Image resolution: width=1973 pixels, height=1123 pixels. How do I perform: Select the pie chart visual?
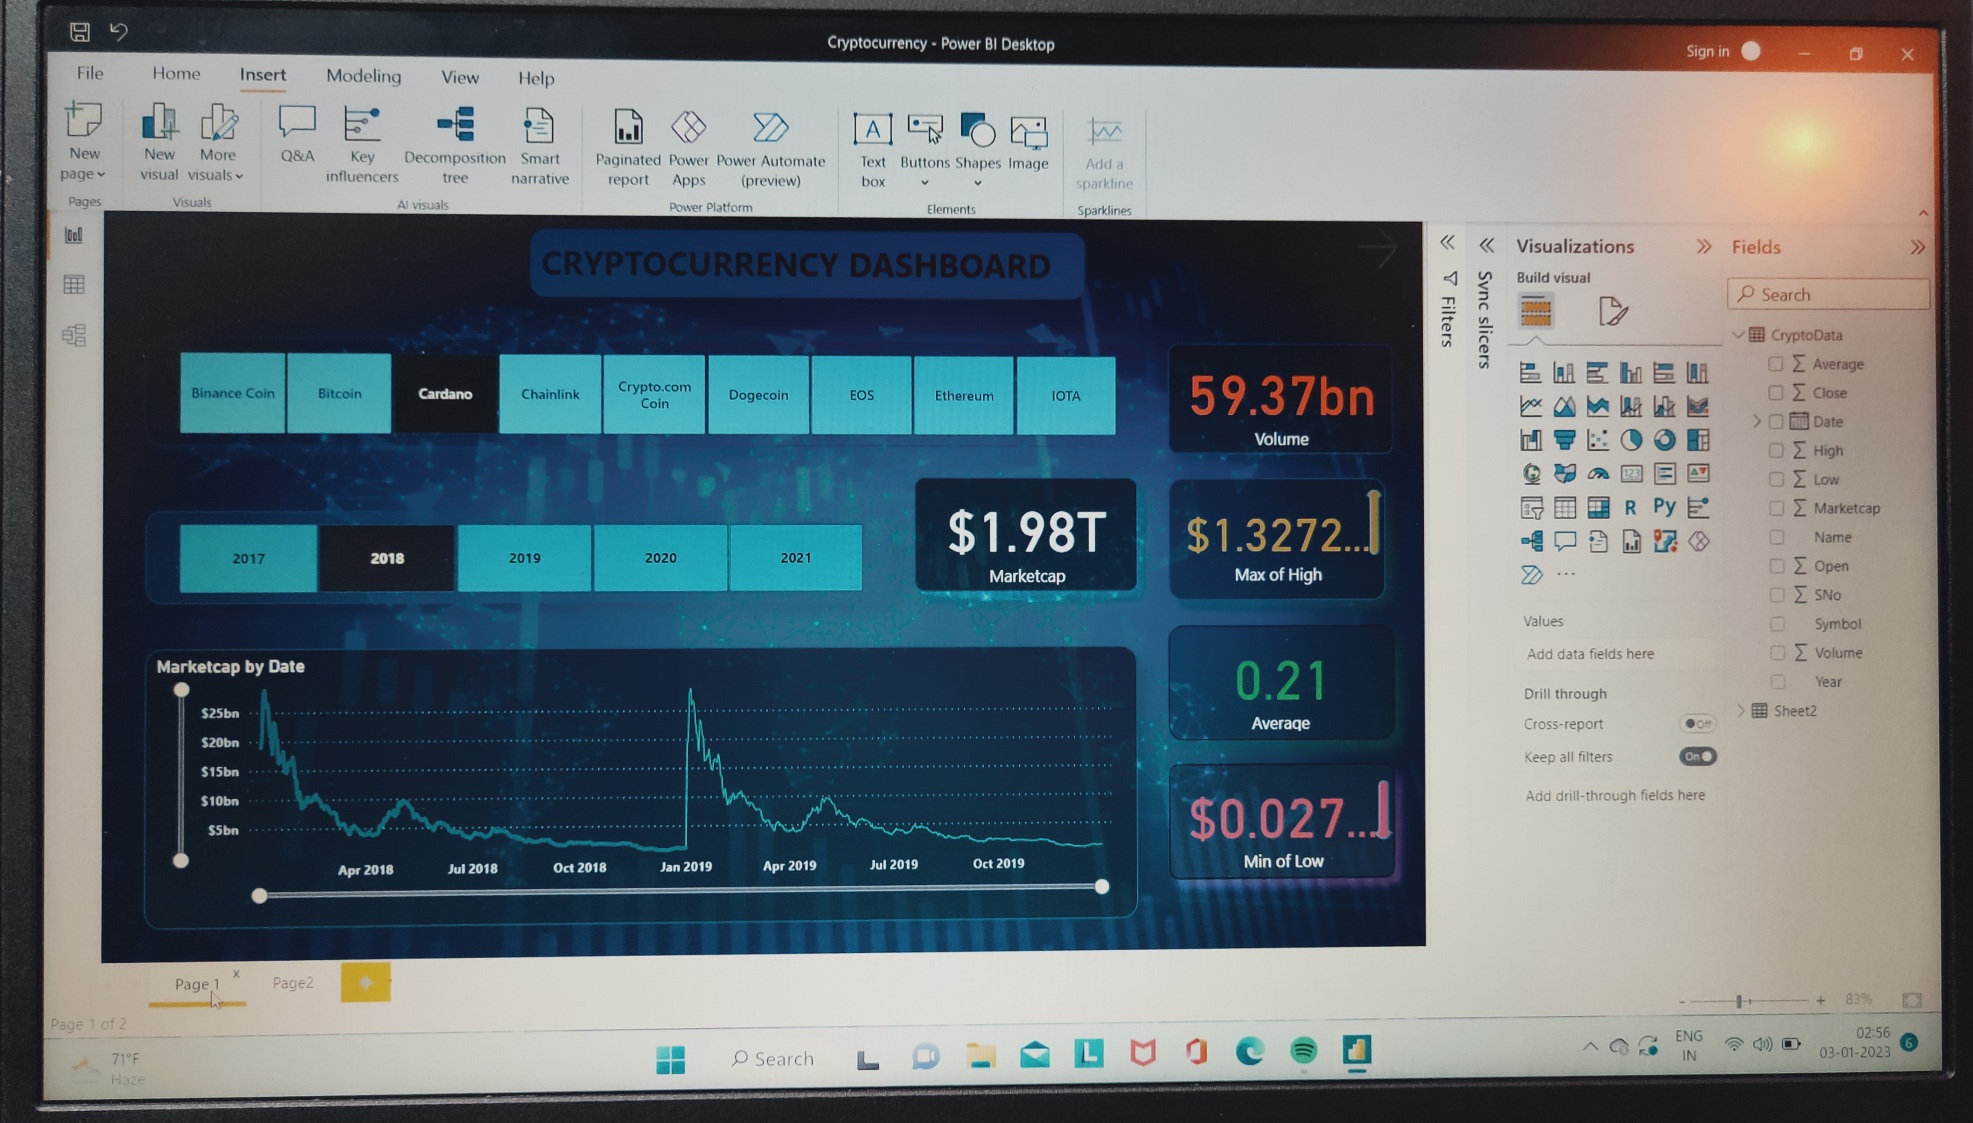[1631, 440]
